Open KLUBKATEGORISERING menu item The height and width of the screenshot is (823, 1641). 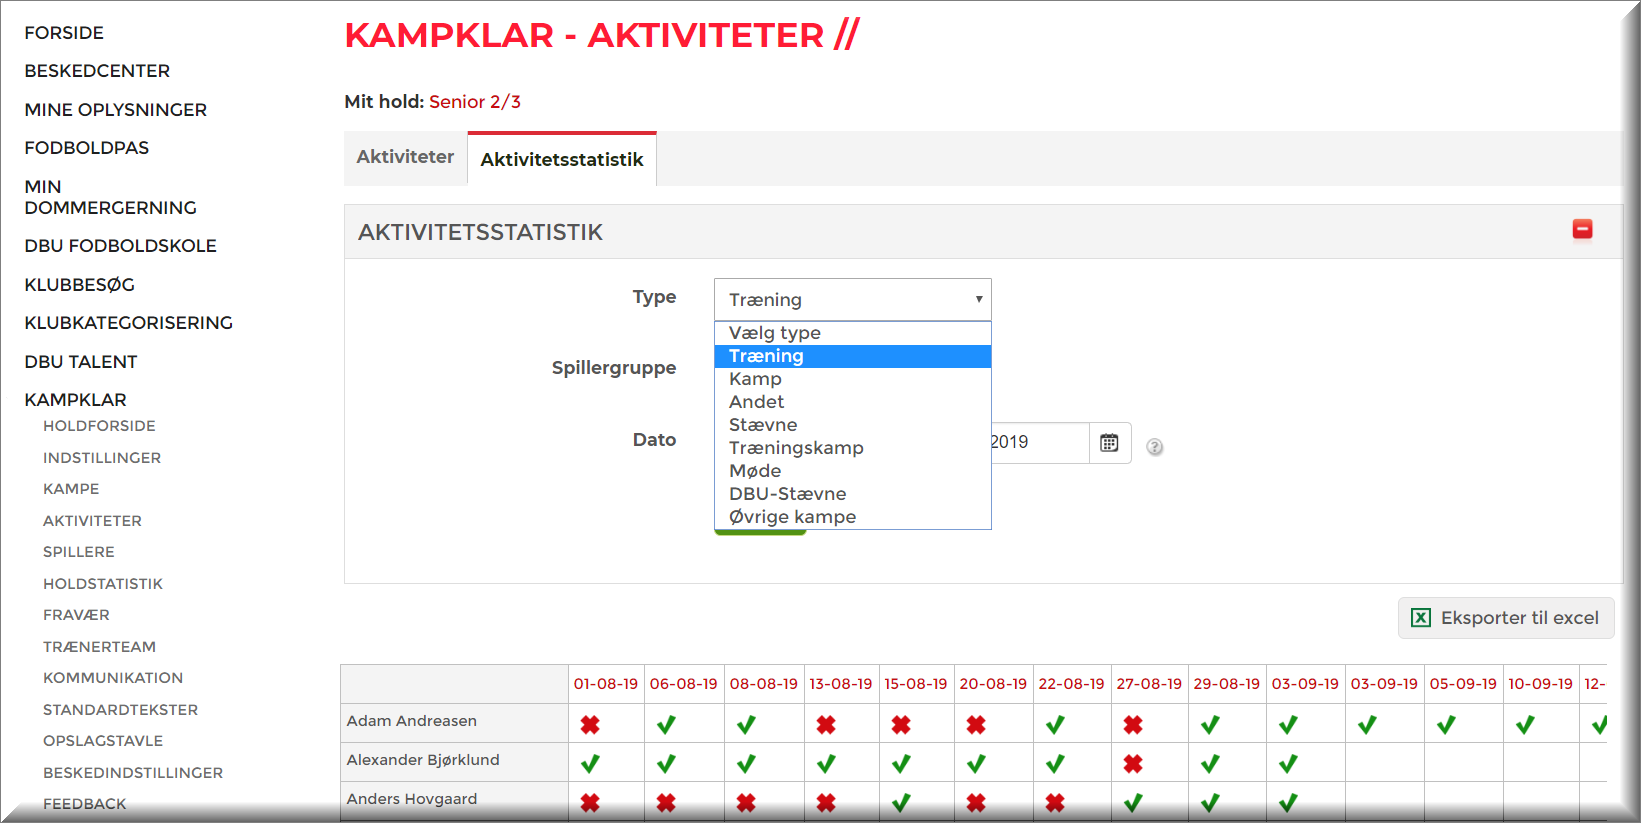click(x=128, y=323)
